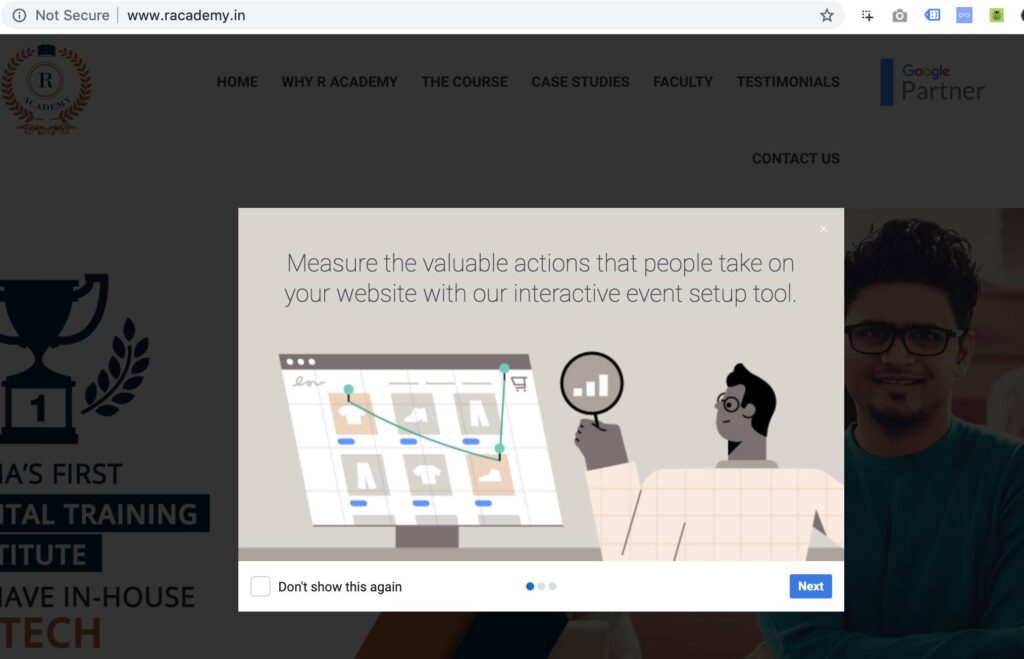
Task: Go to WHY R ACADEMY page
Action: (339, 82)
